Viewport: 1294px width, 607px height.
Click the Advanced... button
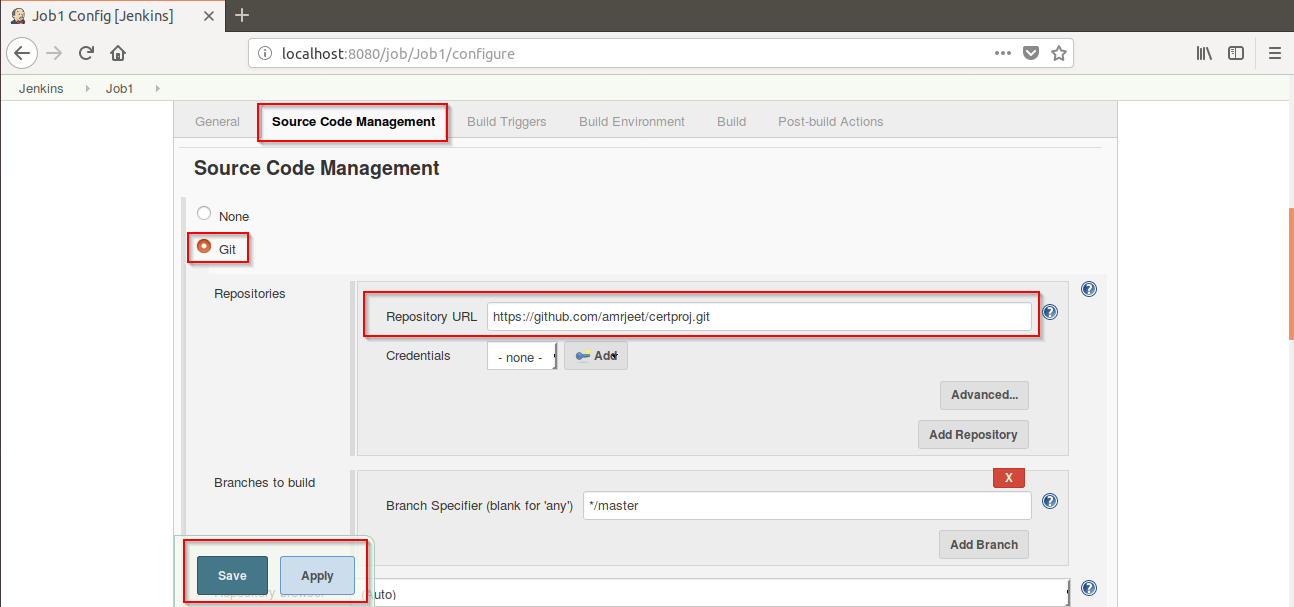point(984,395)
